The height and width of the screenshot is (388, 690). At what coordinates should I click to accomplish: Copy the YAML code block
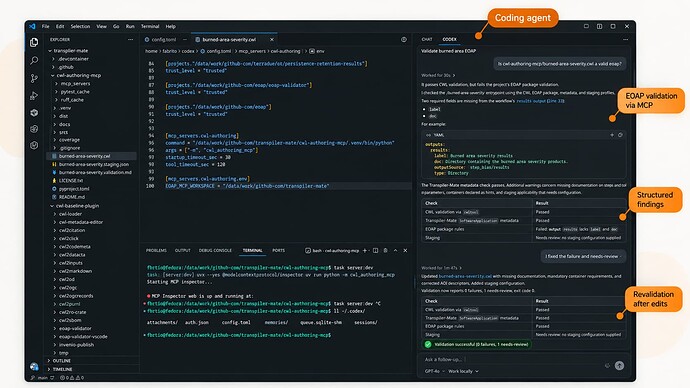point(620,135)
